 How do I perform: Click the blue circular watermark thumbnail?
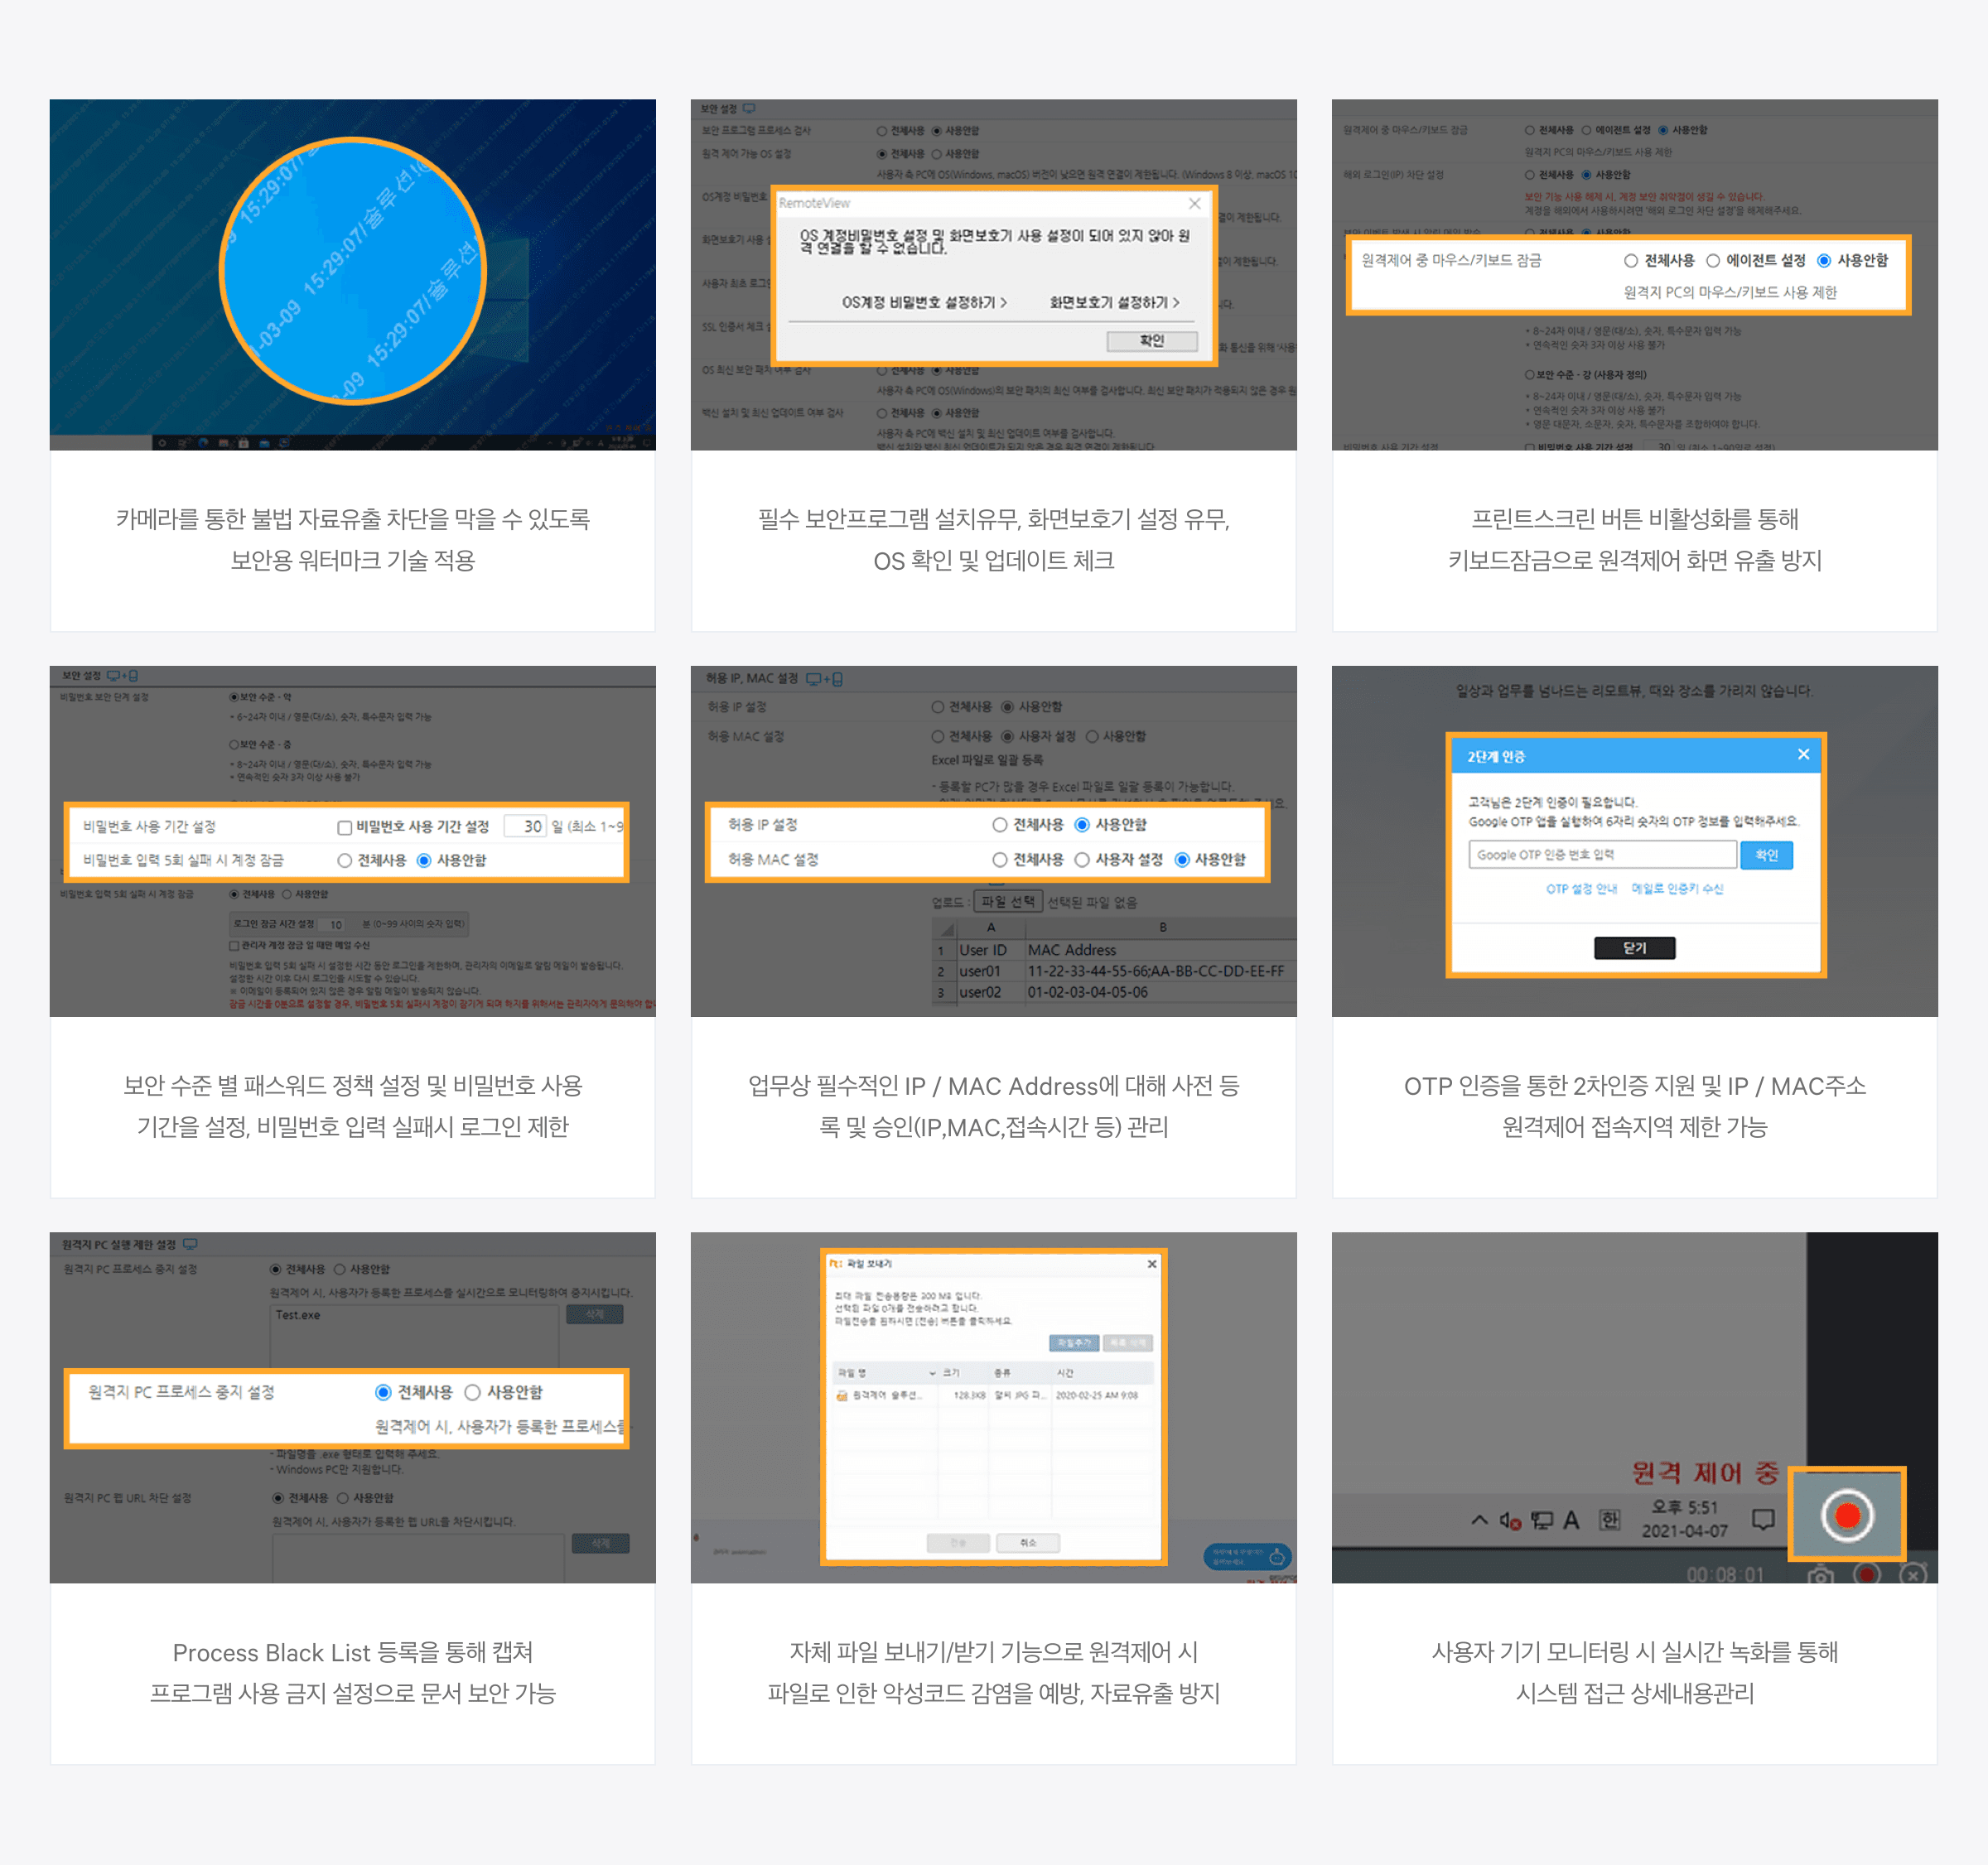(x=352, y=272)
